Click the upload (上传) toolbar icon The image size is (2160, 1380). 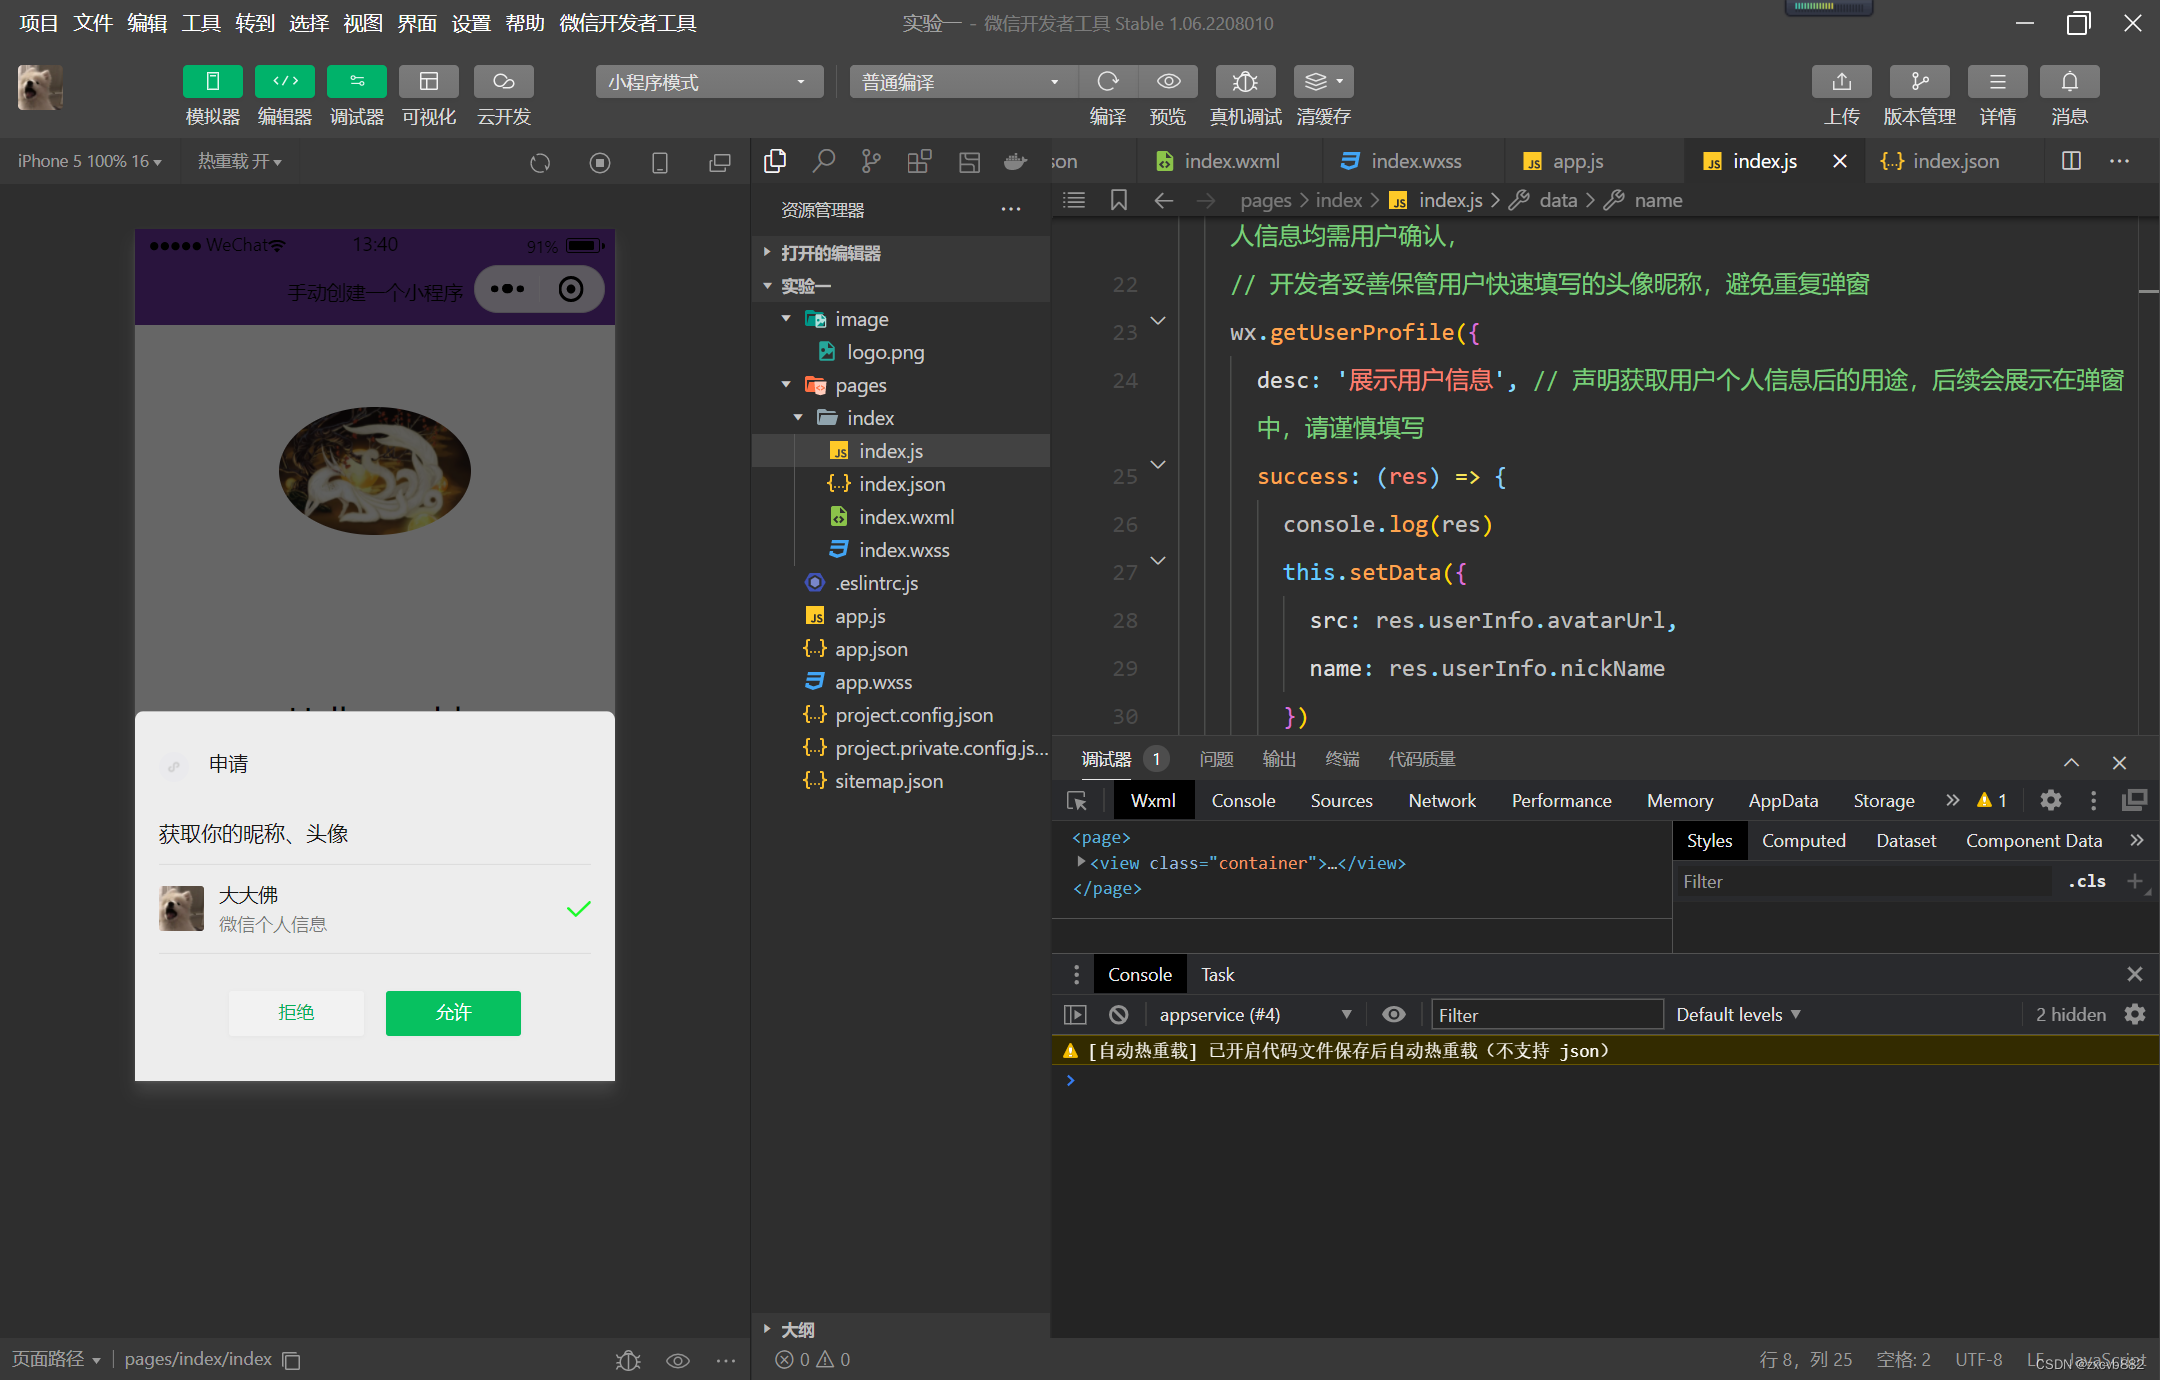click(x=1841, y=82)
